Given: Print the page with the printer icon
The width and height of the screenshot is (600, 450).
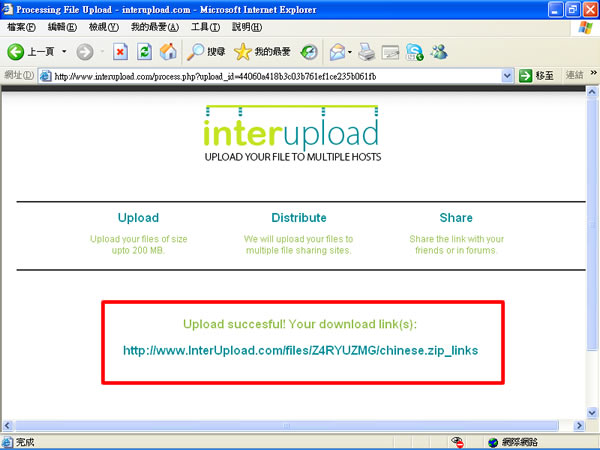Looking at the screenshot, I should coord(367,52).
